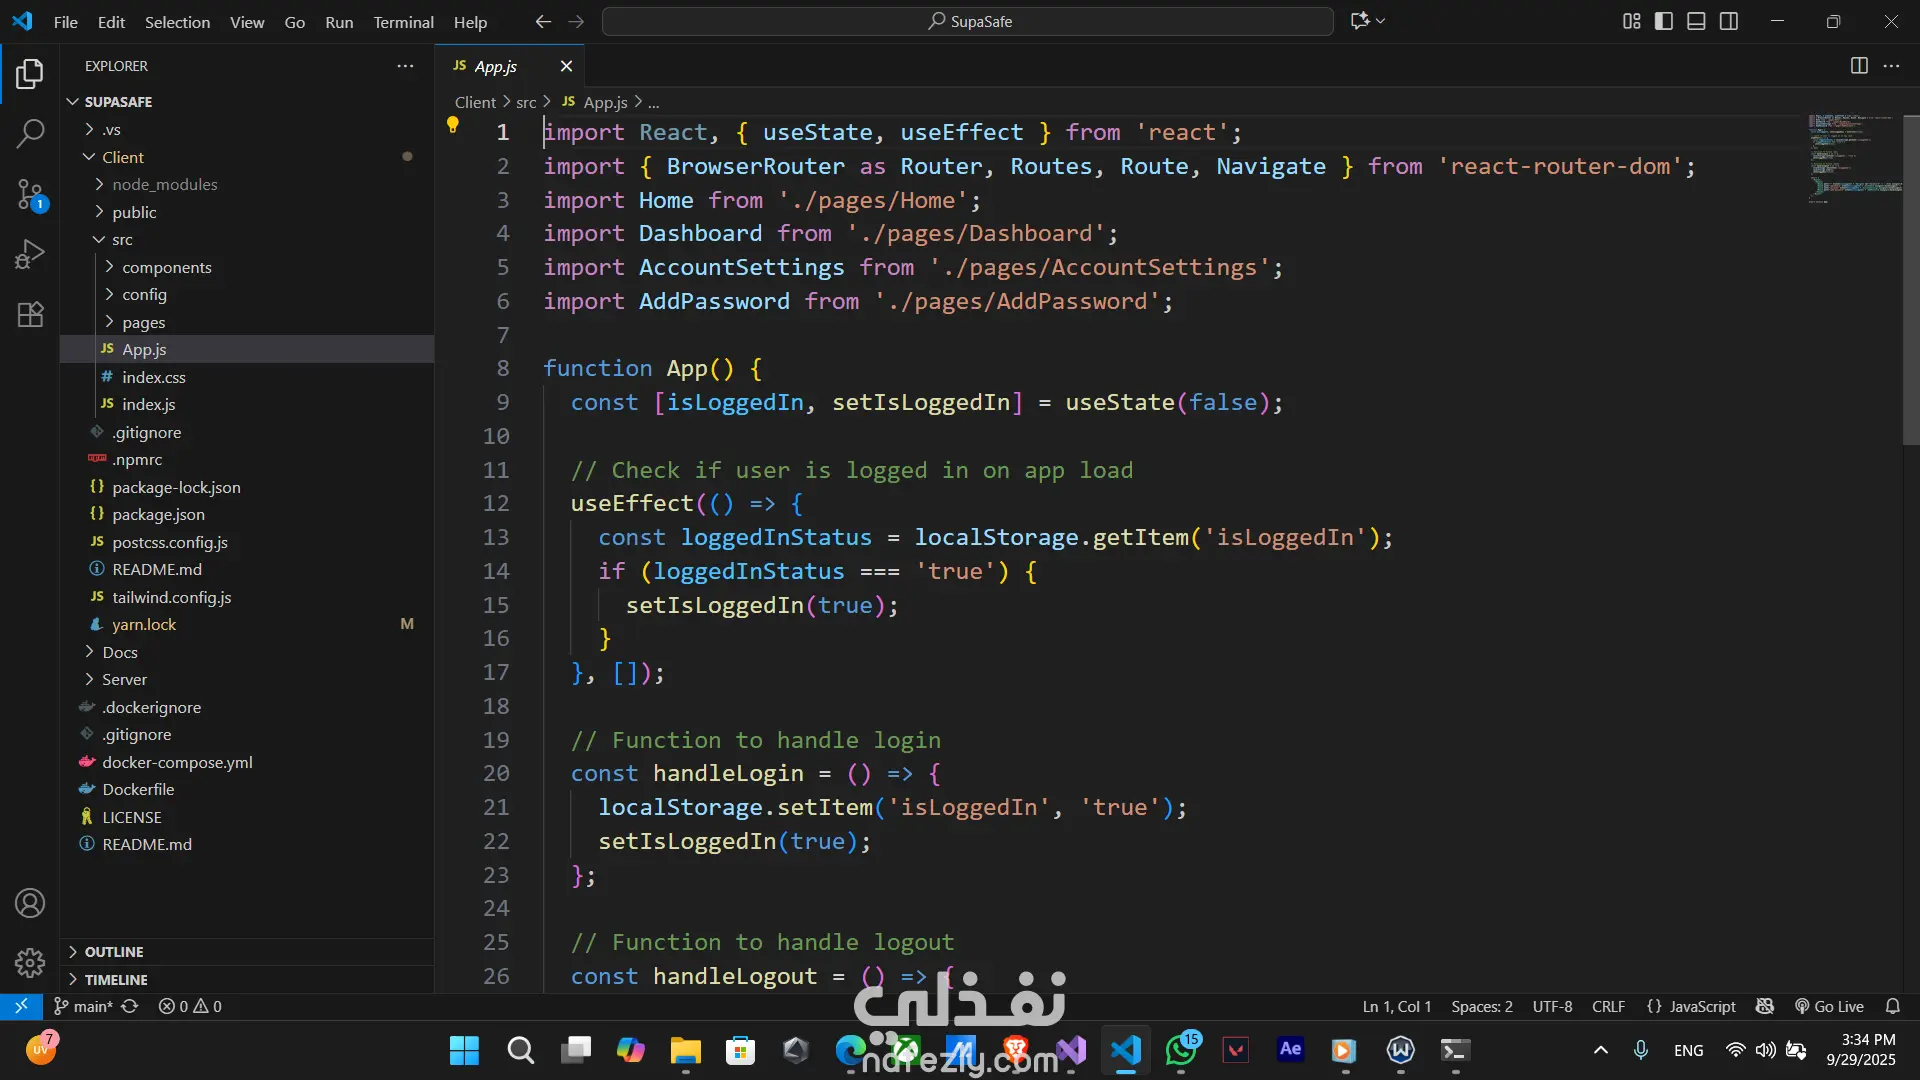The width and height of the screenshot is (1920, 1080).
Task: Open notifications bell in status bar
Action: pyautogui.click(x=1892, y=1006)
